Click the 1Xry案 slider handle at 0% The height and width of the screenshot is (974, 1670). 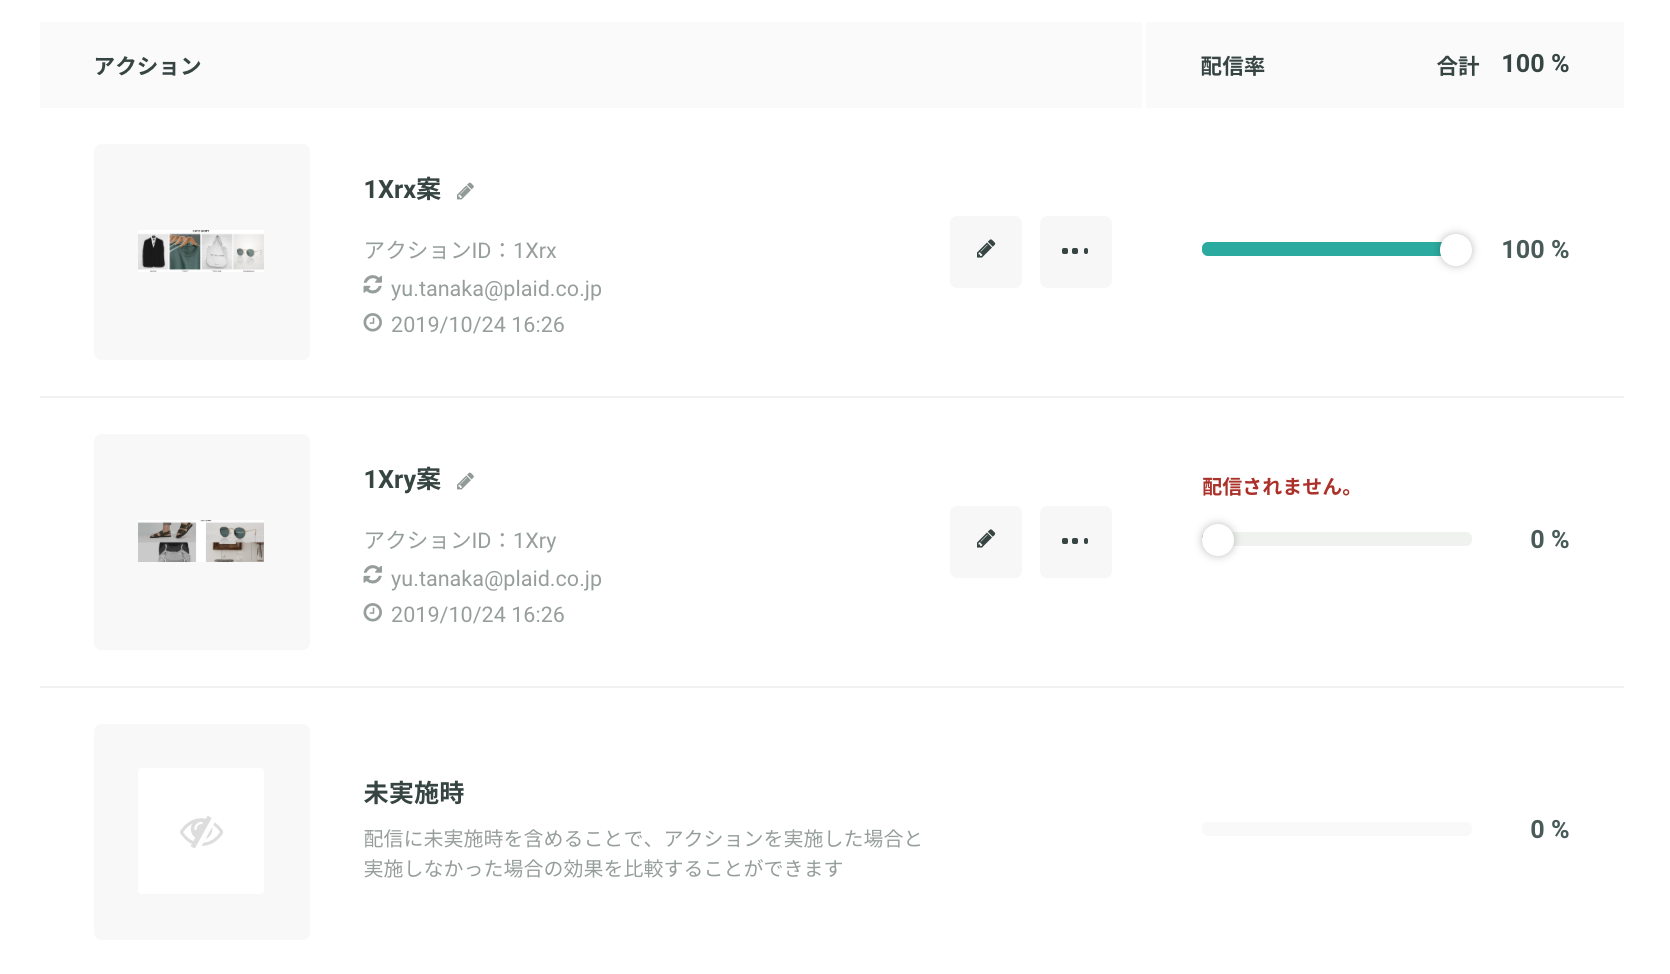[1218, 540]
